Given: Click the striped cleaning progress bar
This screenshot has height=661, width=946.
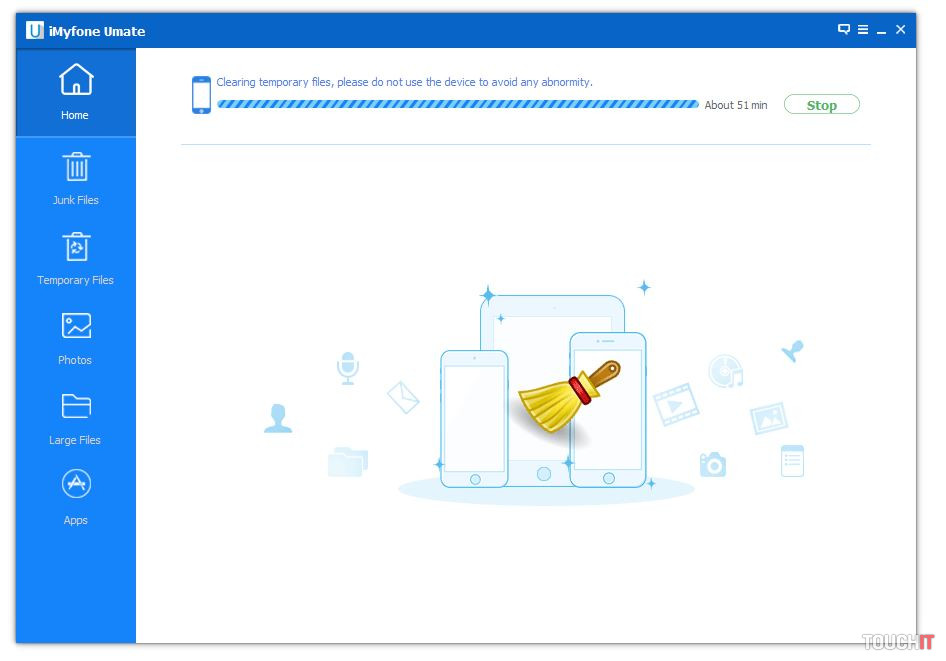Looking at the screenshot, I should [x=457, y=104].
